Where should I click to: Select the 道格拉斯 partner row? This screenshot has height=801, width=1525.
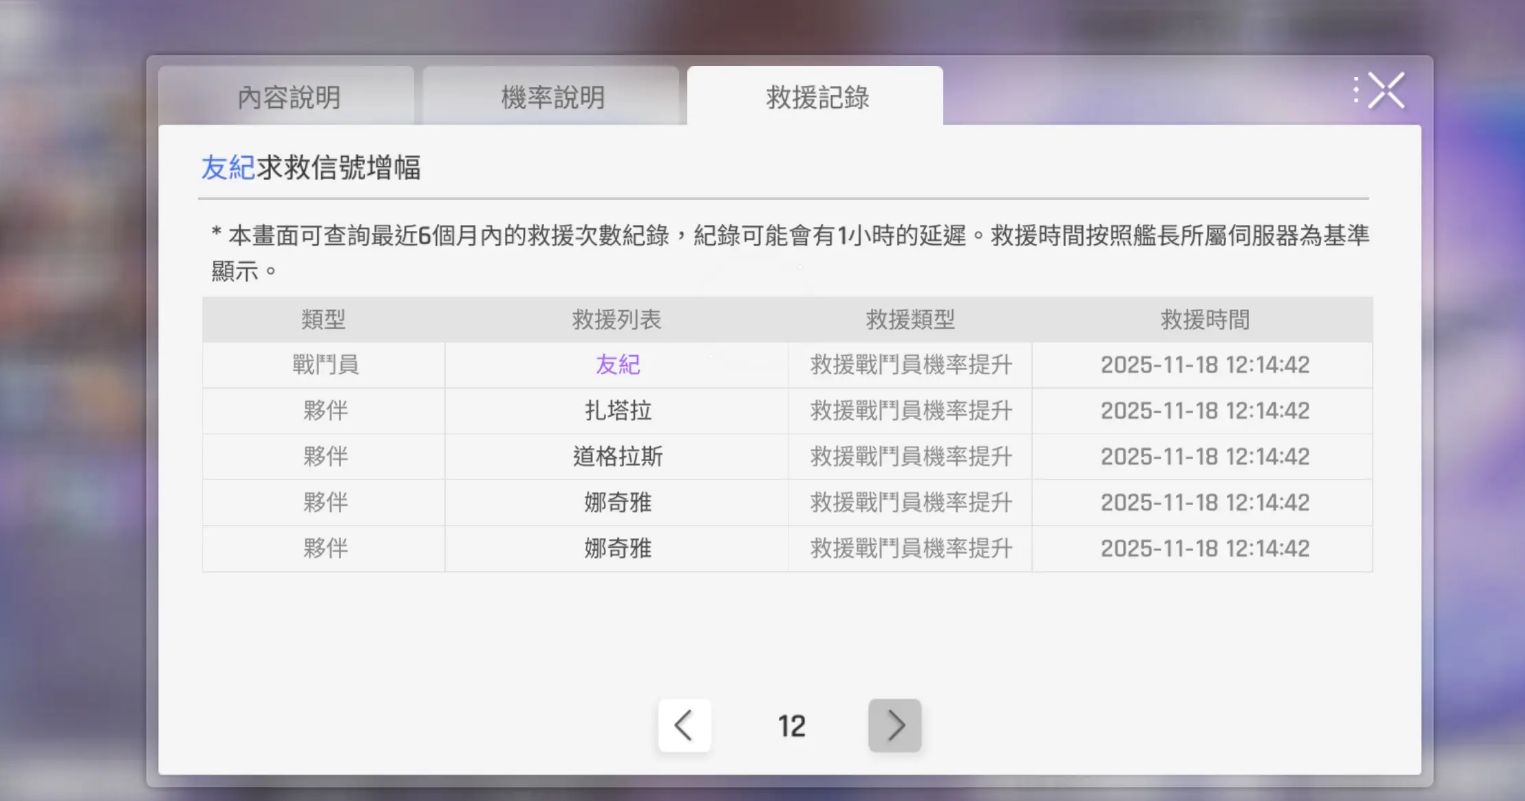coord(617,457)
